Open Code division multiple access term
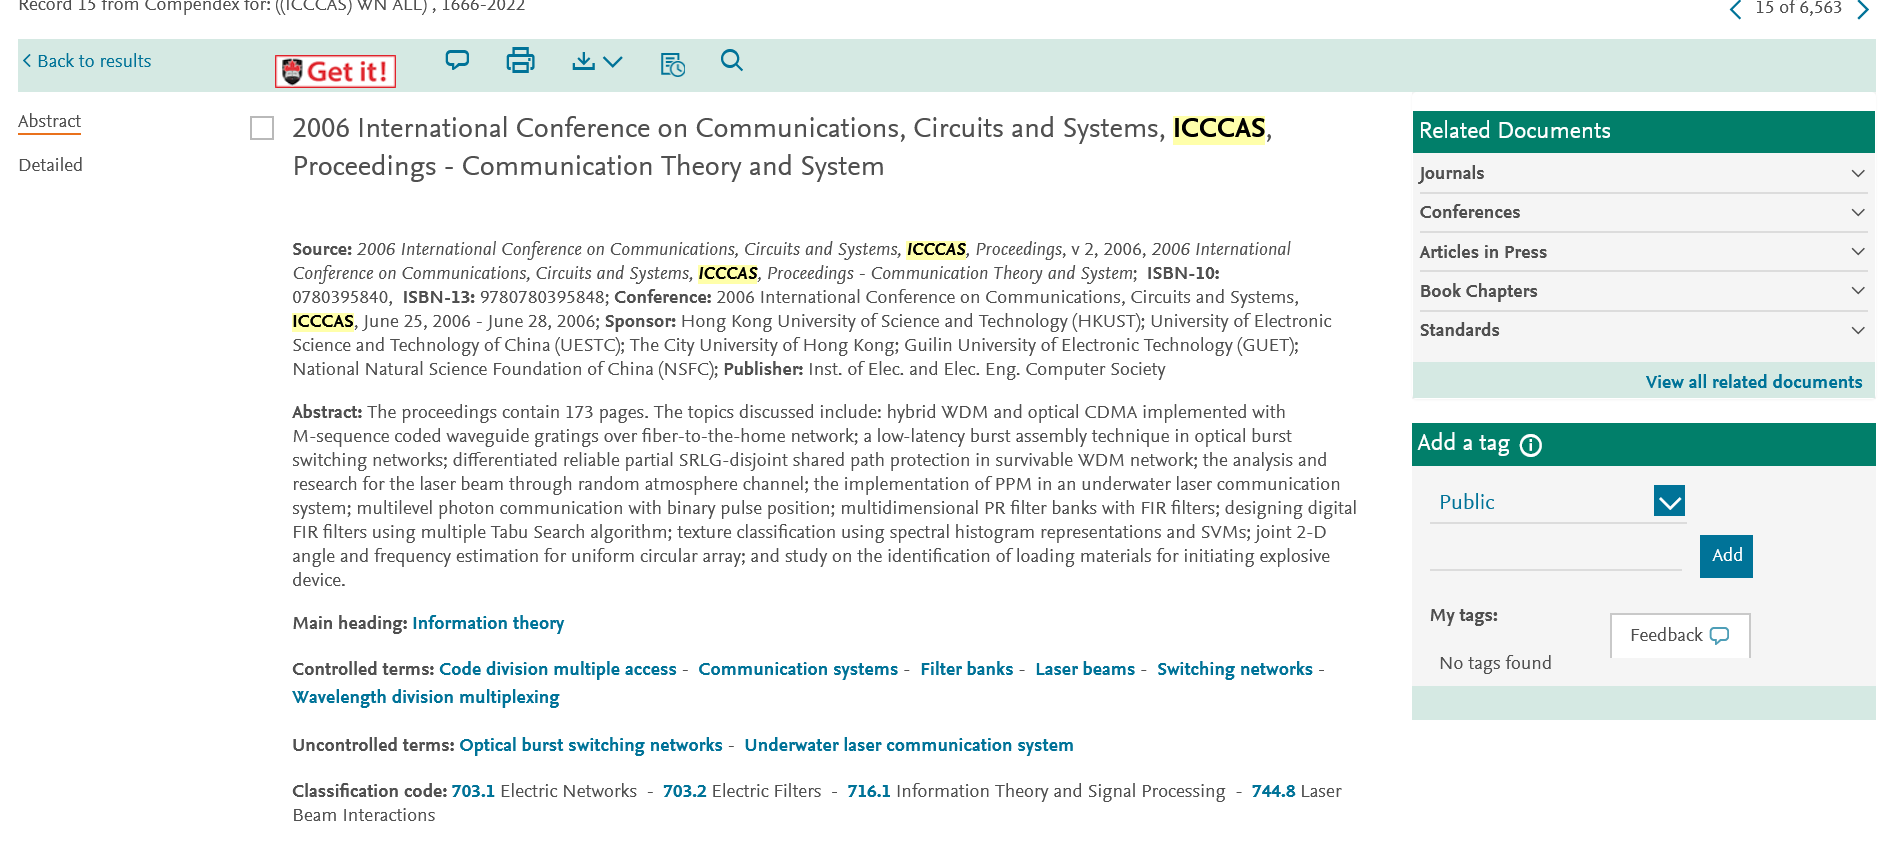This screenshot has width=1893, height=850. click(558, 669)
